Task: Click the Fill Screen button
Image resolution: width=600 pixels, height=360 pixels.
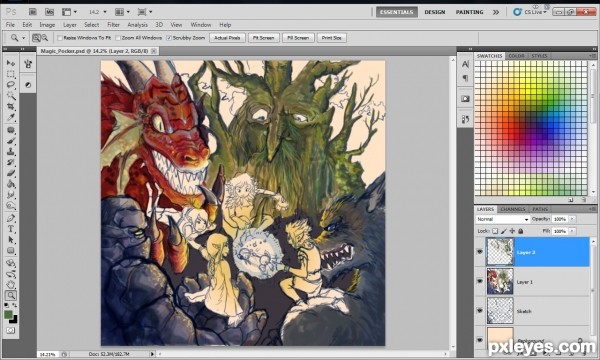Action: (x=298, y=38)
